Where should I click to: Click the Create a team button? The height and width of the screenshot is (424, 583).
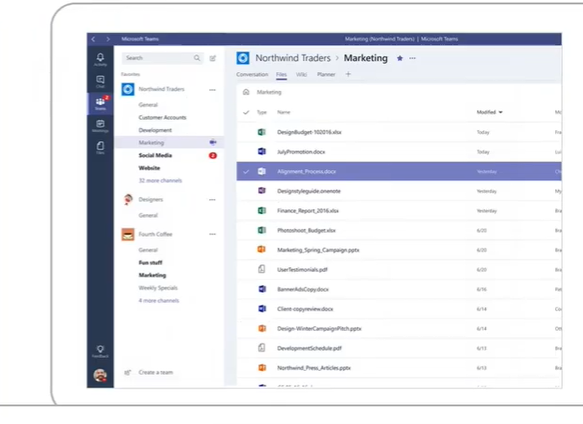point(150,372)
